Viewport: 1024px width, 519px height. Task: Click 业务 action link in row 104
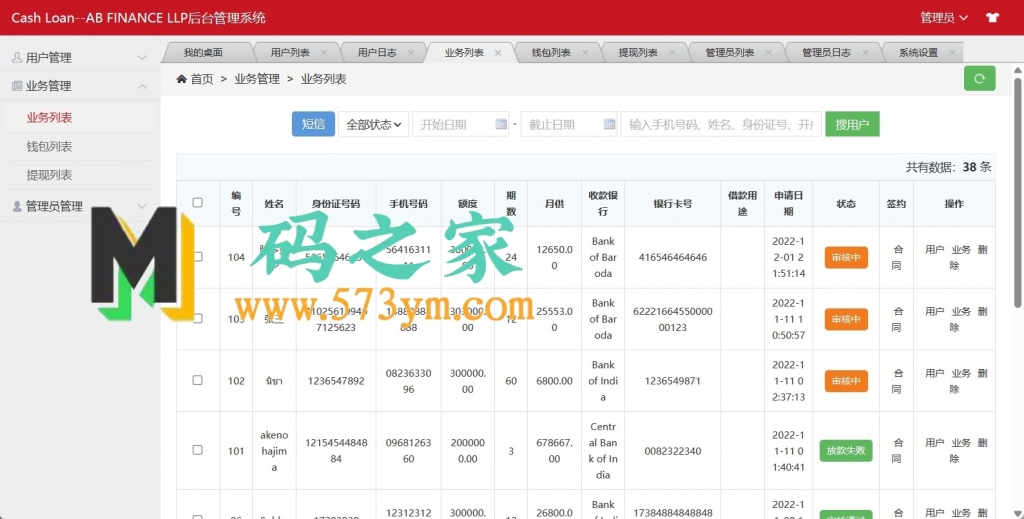961,249
